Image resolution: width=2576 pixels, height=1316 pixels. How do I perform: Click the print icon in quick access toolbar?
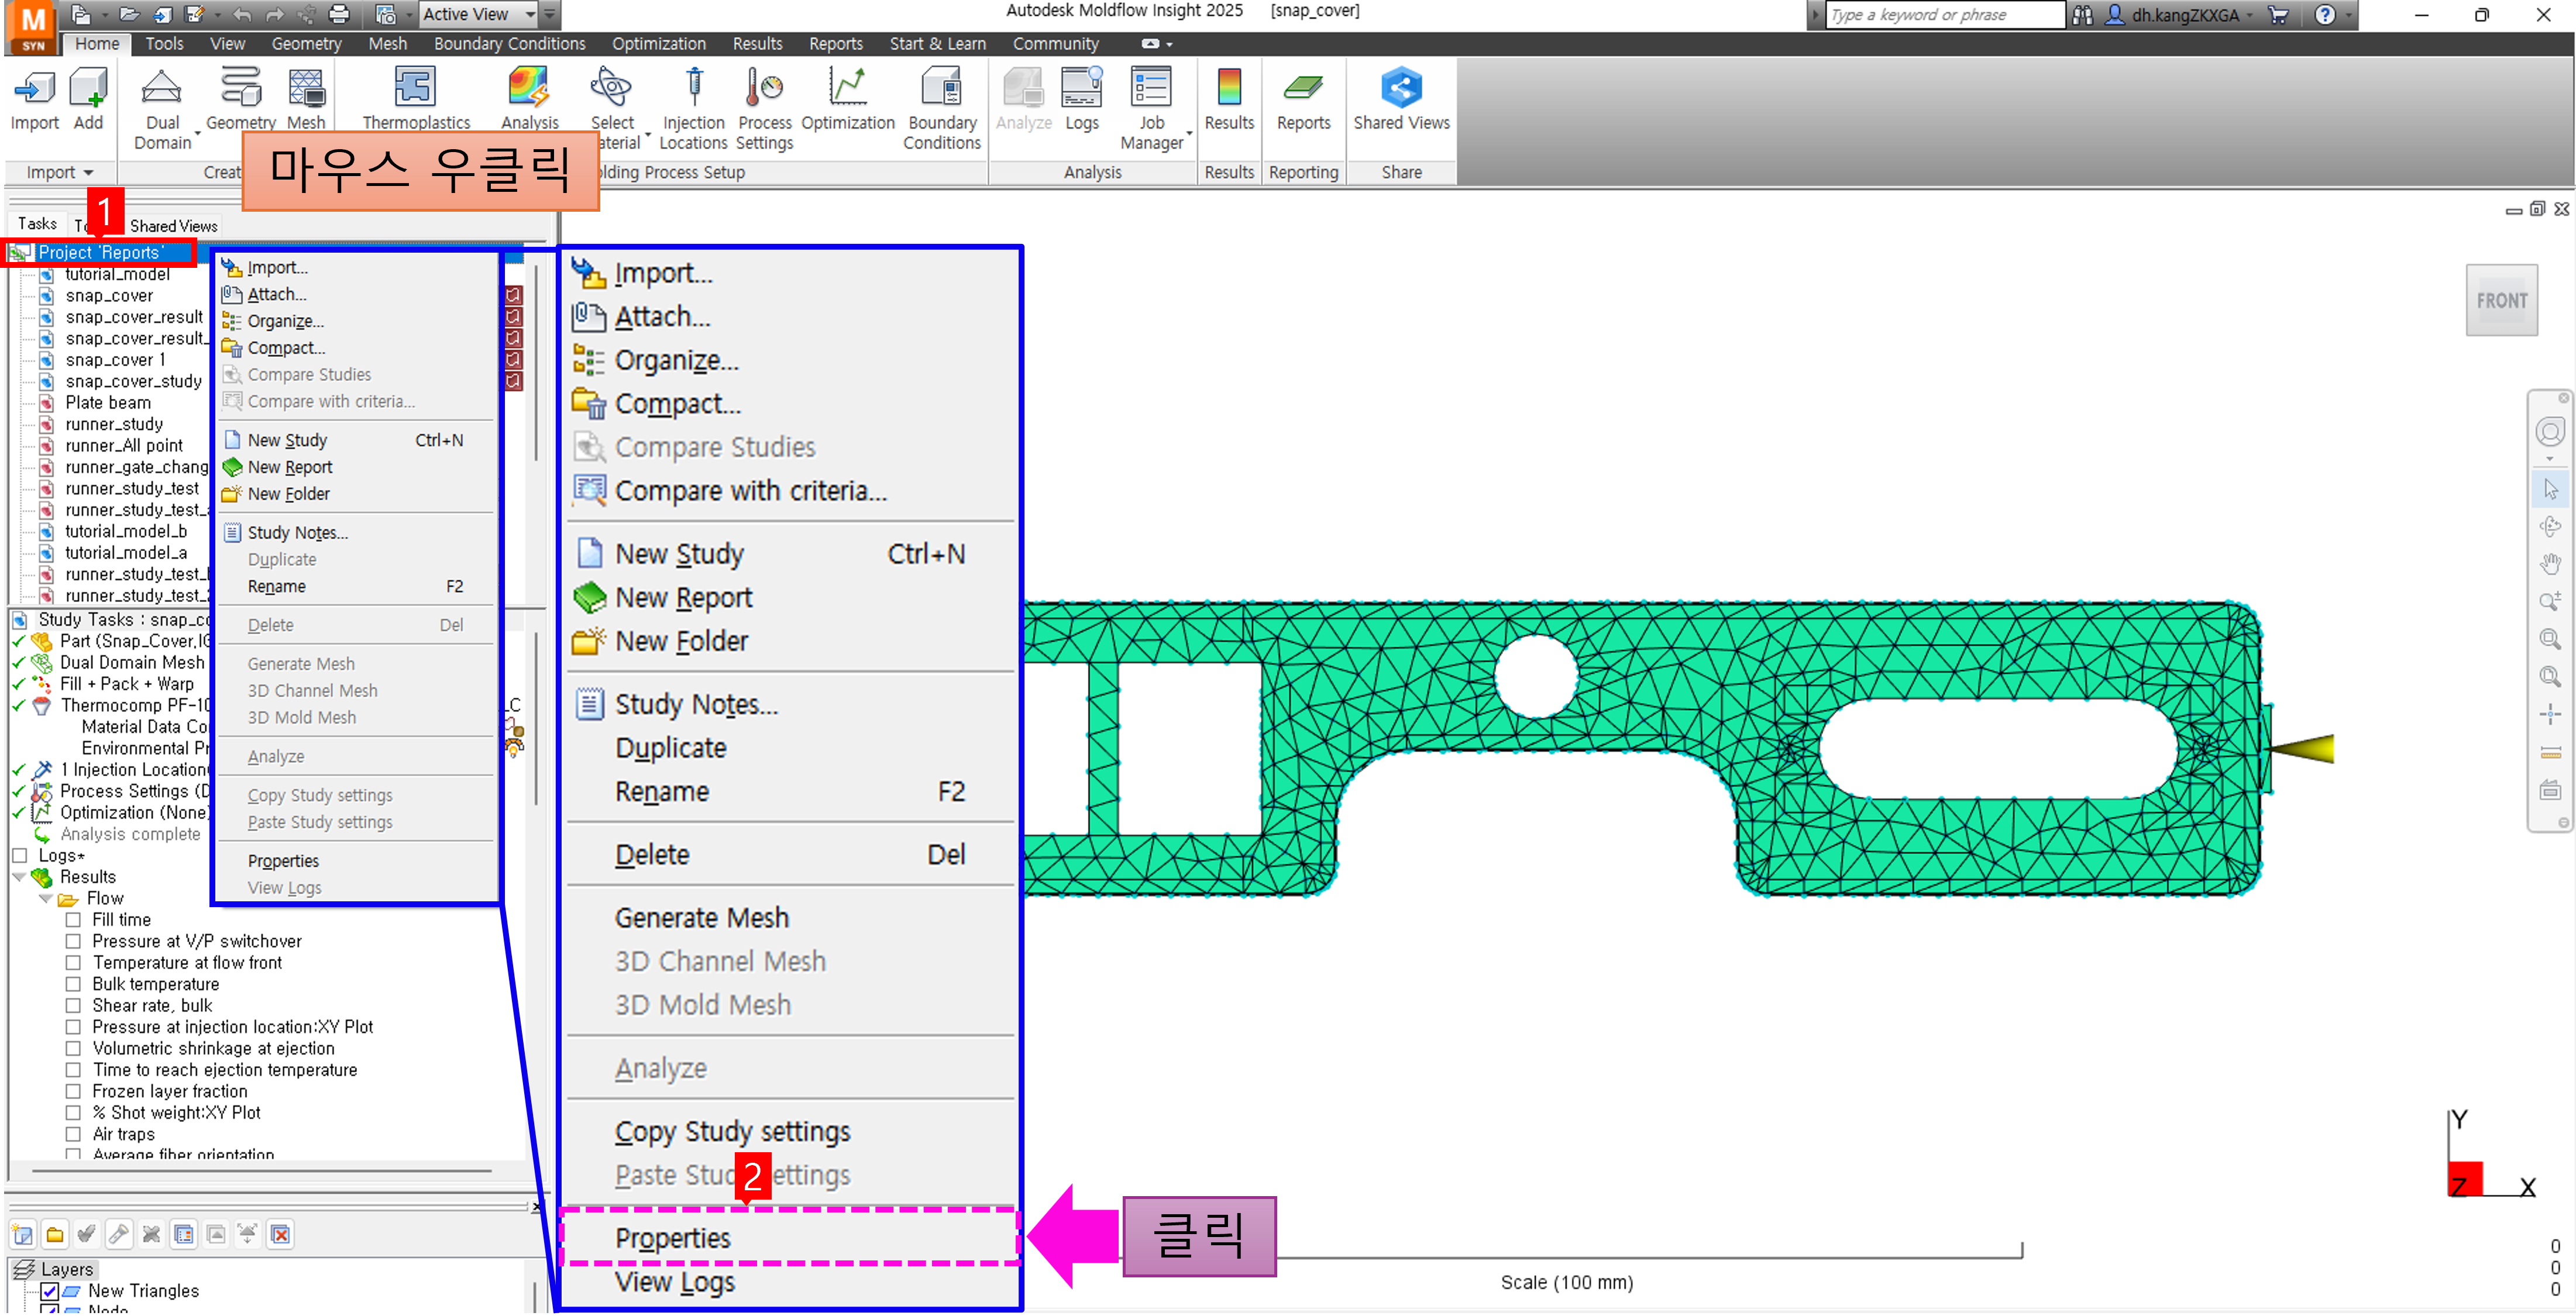(339, 15)
